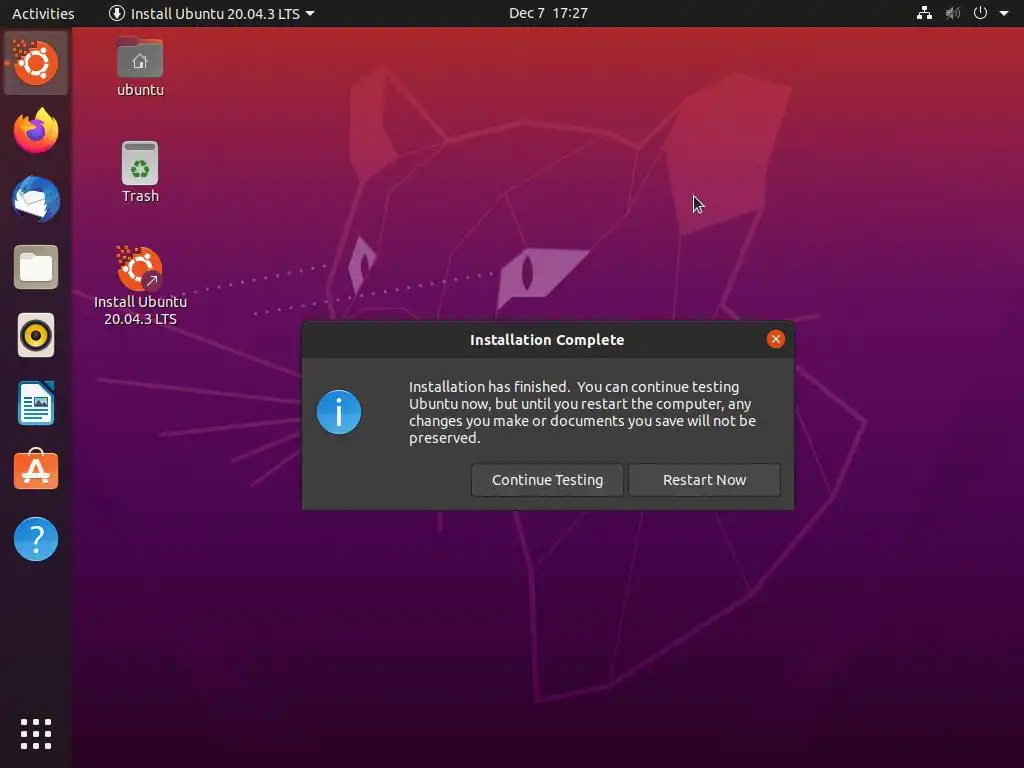
Task: Open Ubuntu Software from dock
Action: tap(36, 470)
